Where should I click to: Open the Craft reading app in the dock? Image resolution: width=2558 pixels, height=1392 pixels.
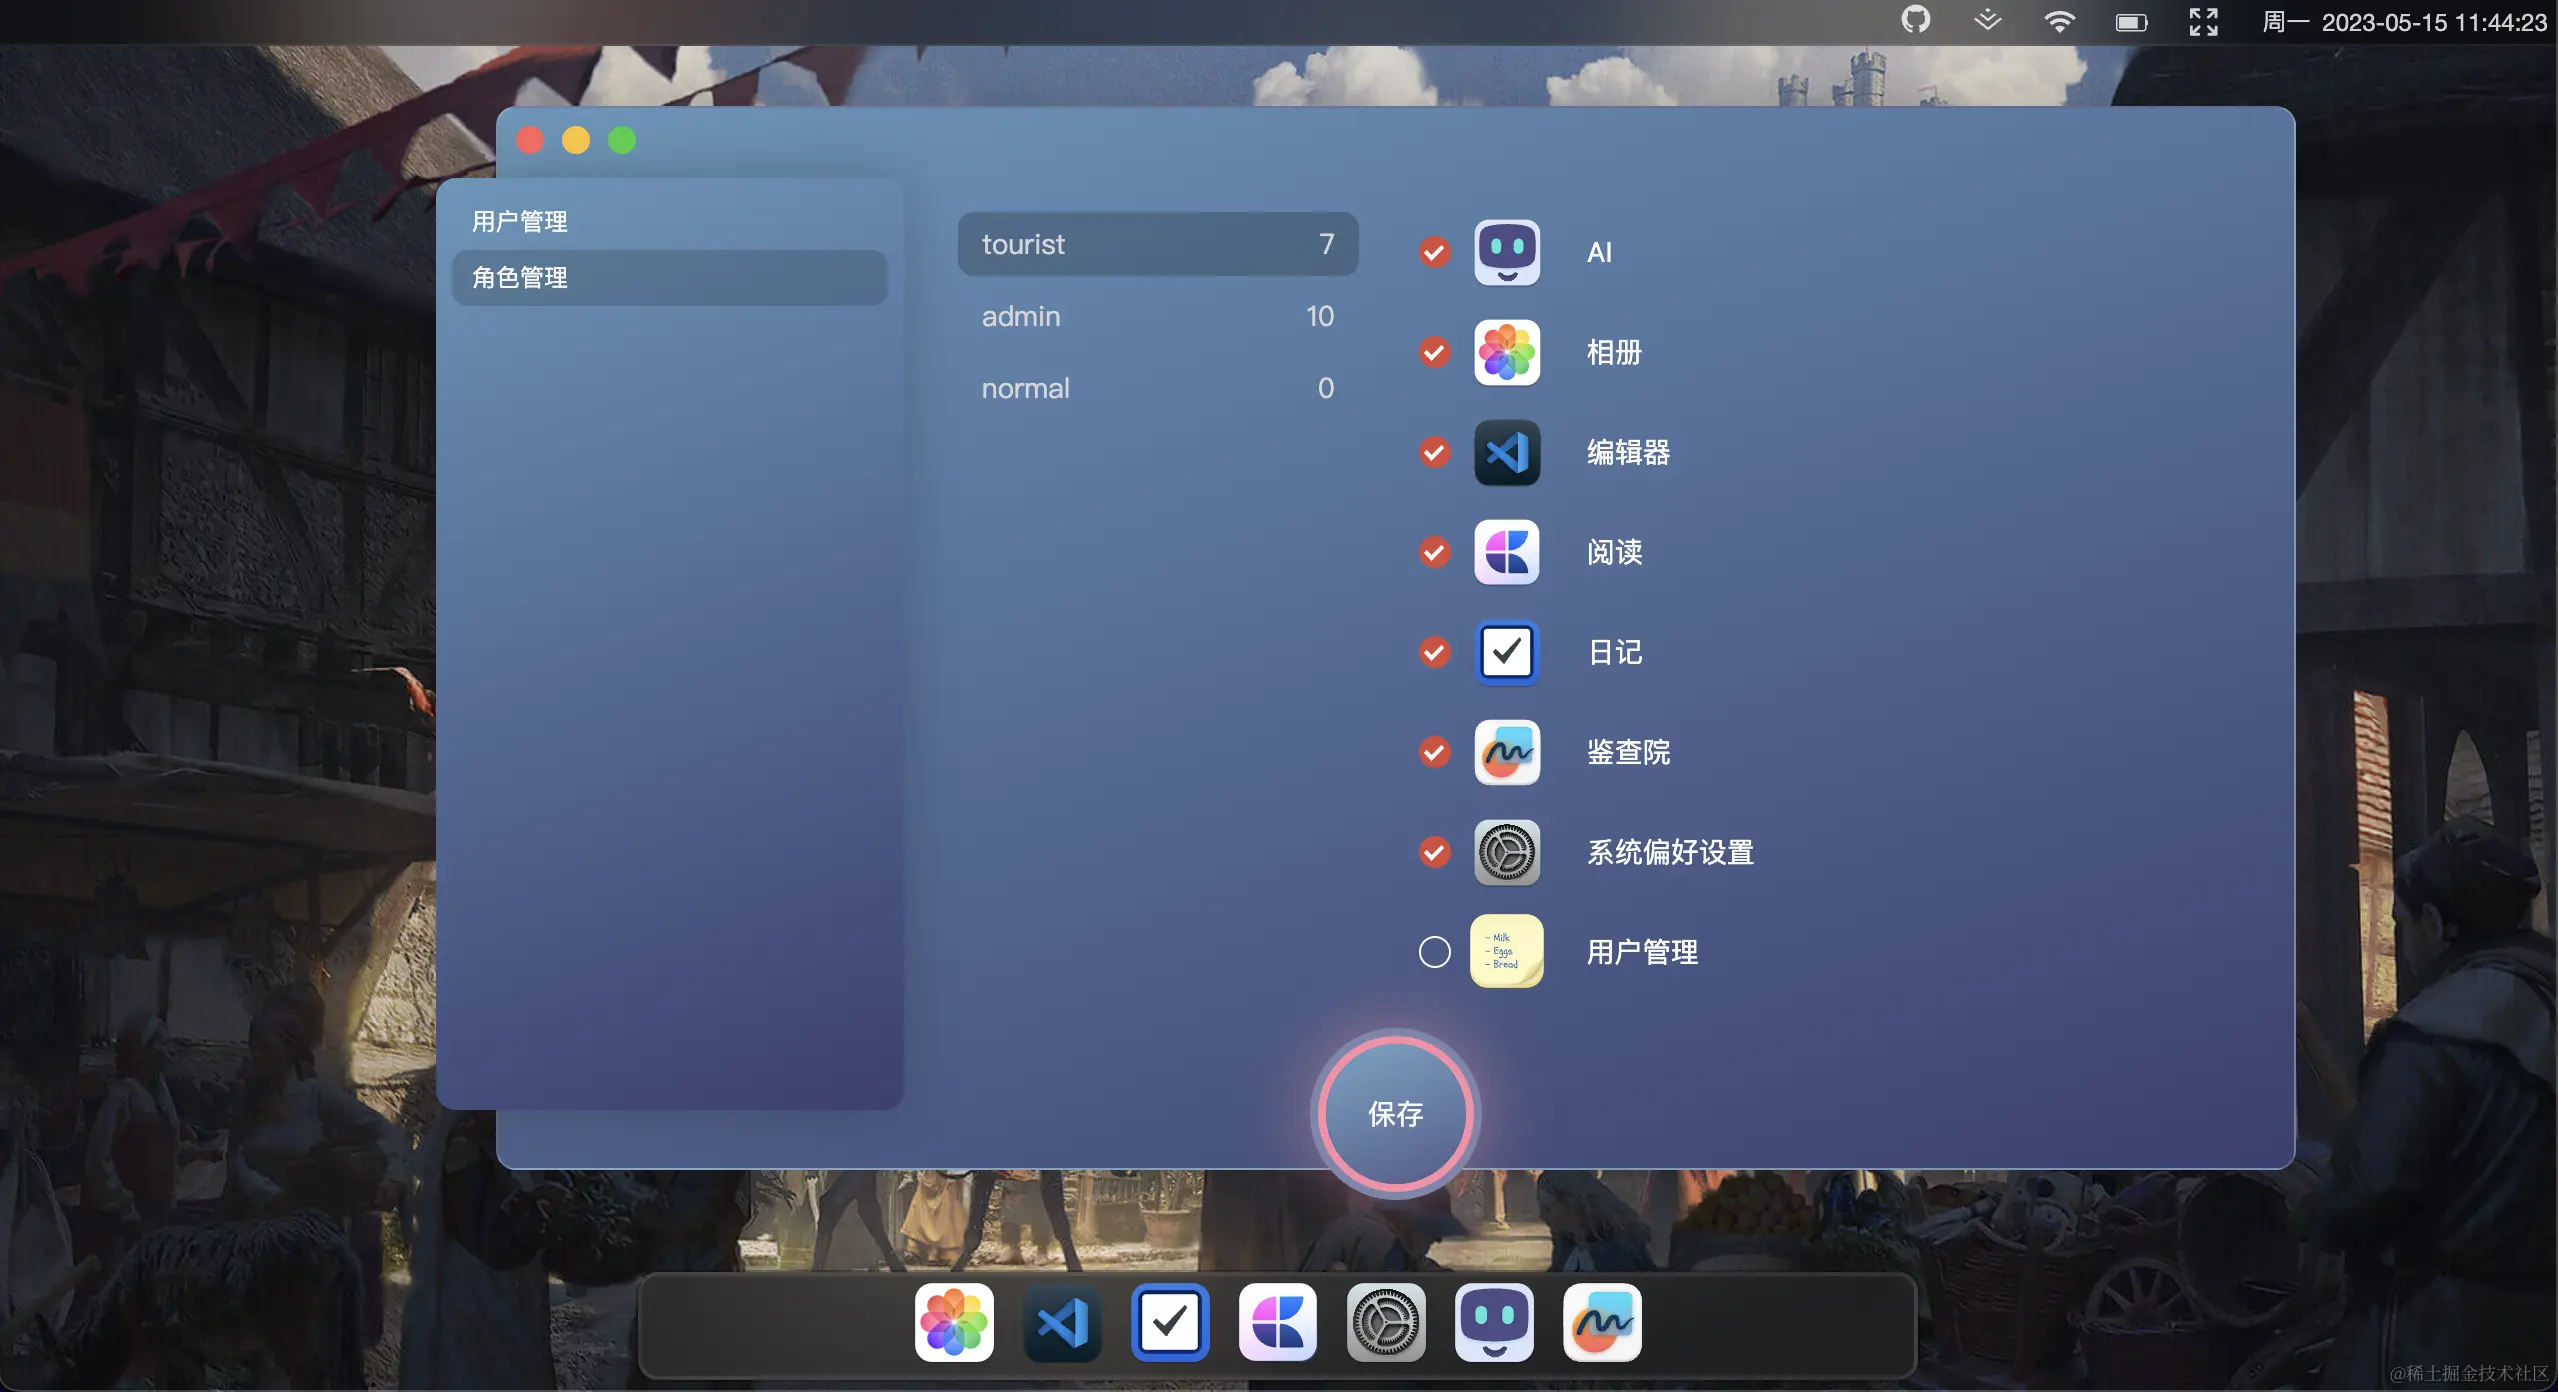click(1278, 1322)
